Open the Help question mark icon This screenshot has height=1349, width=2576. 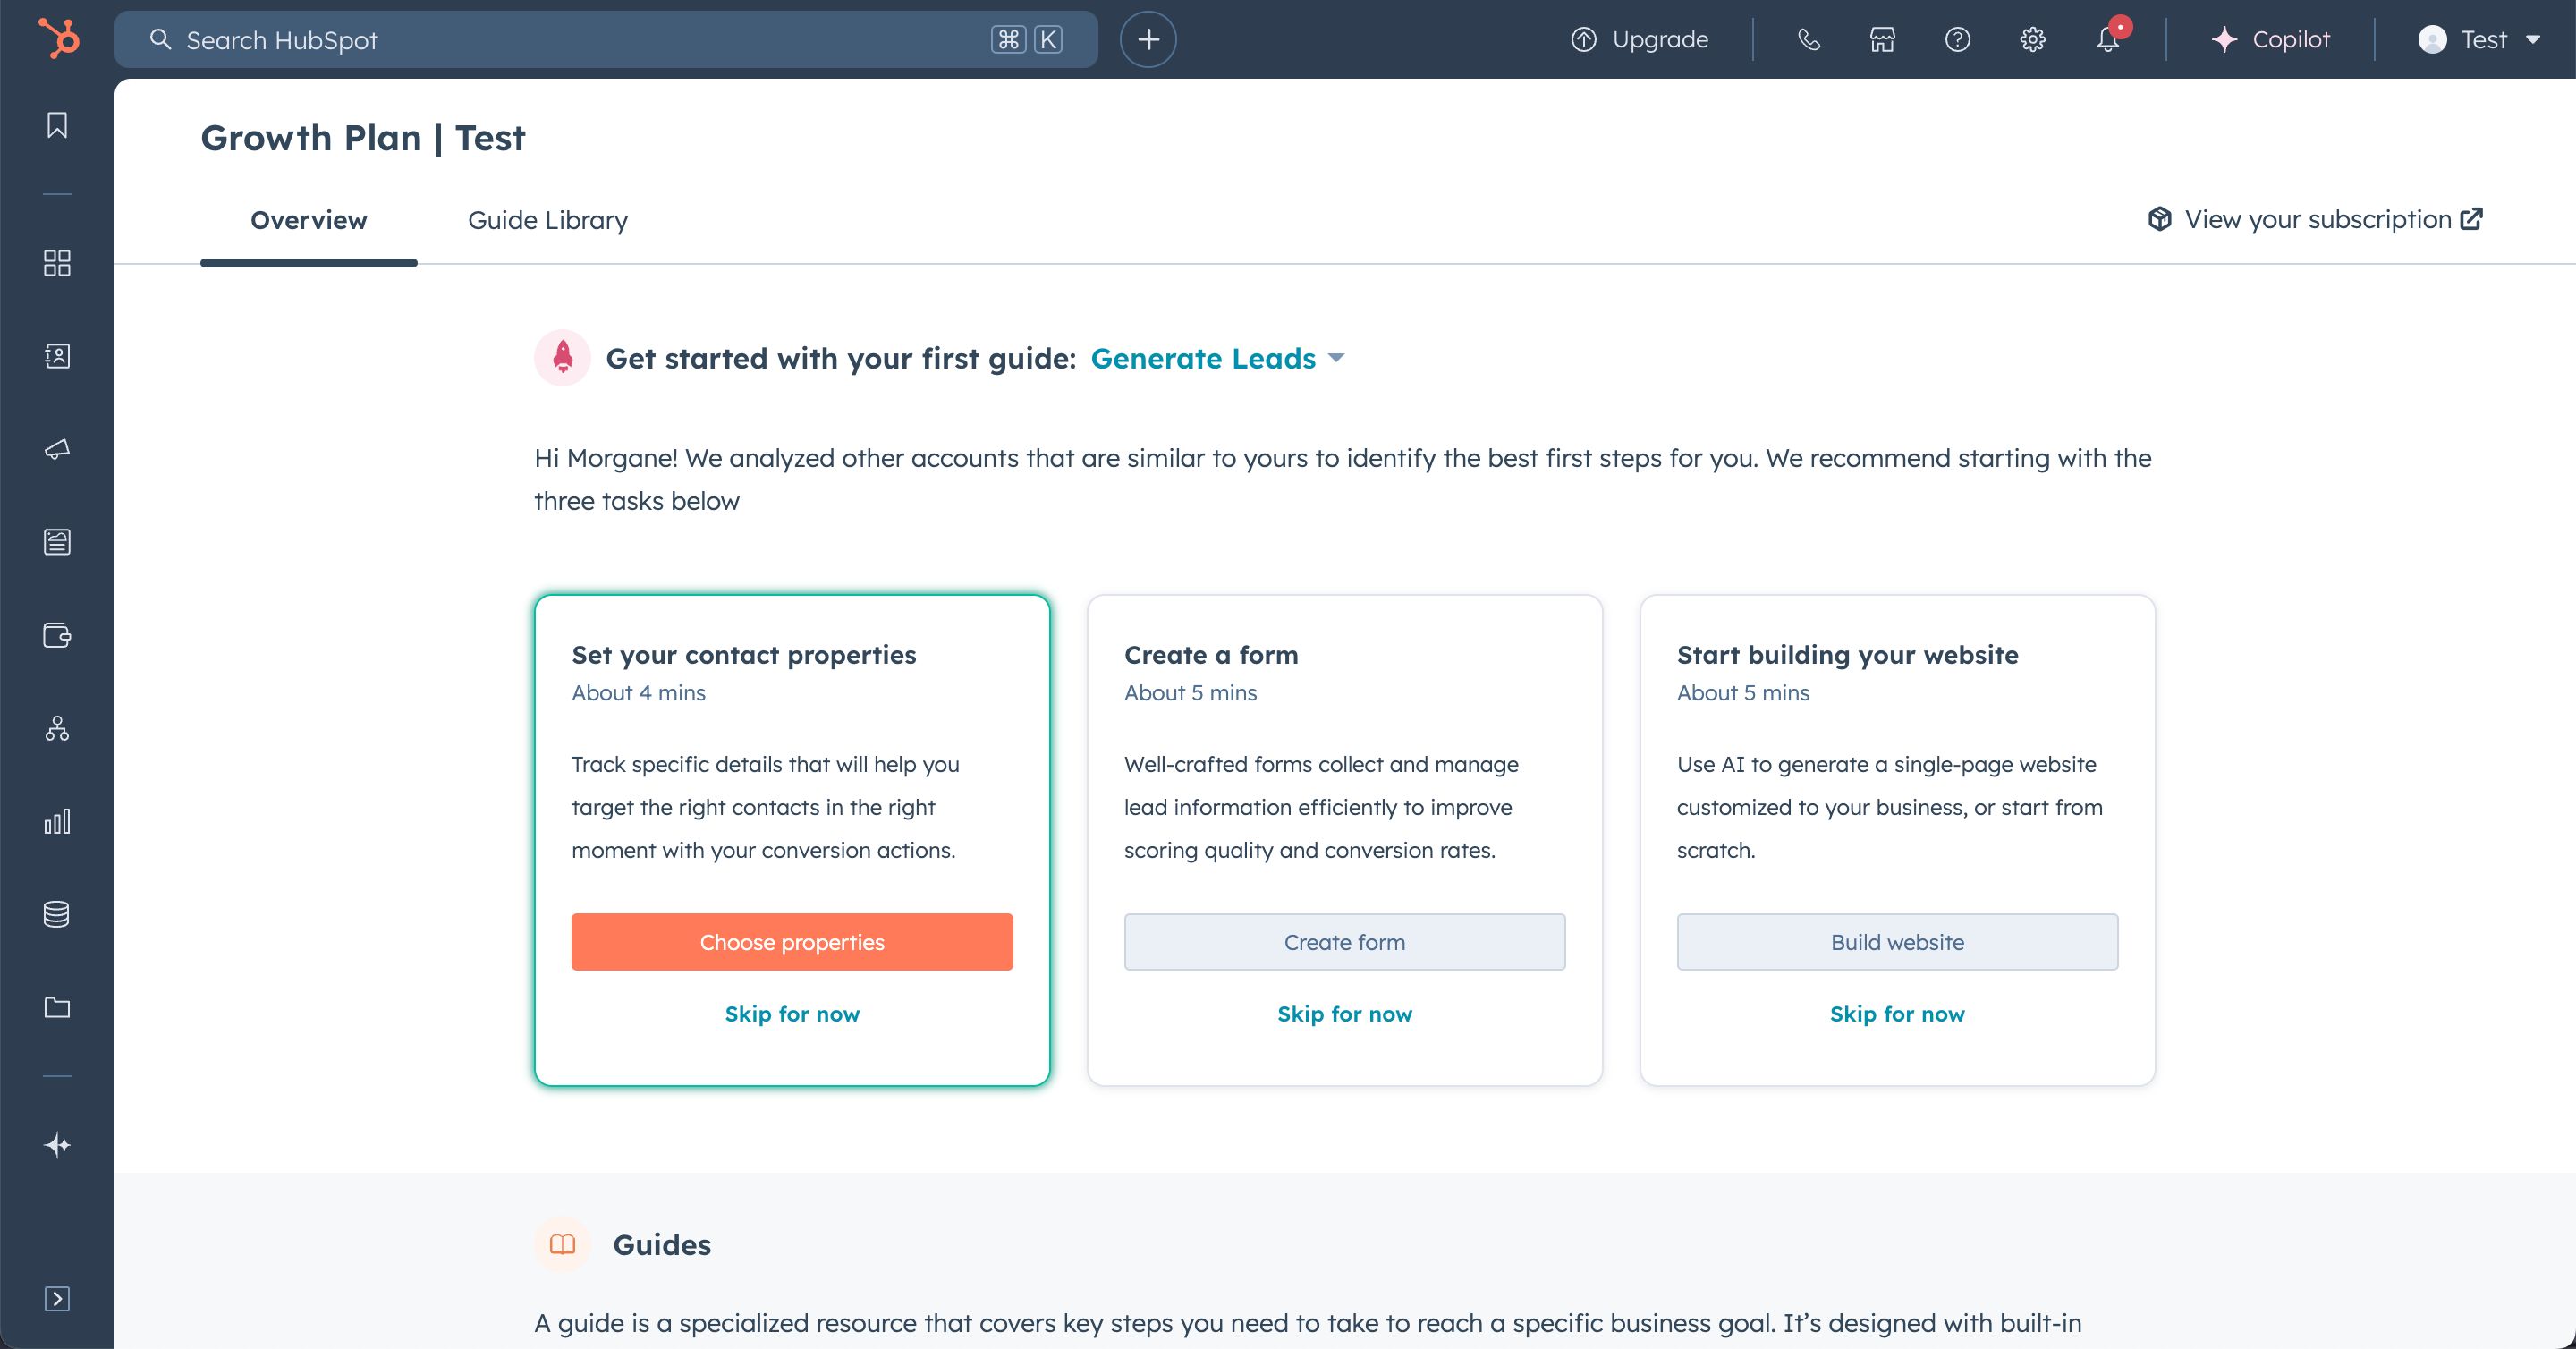tap(1957, 39)
